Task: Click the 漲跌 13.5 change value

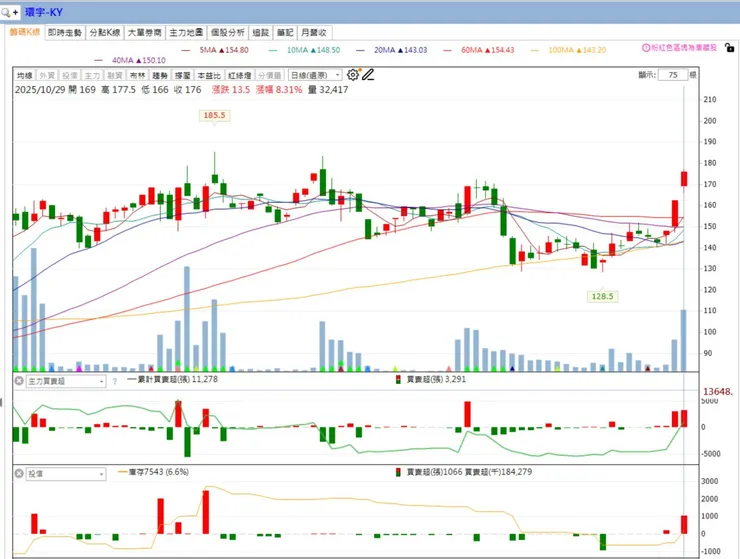Action: (x=231, y=90)
